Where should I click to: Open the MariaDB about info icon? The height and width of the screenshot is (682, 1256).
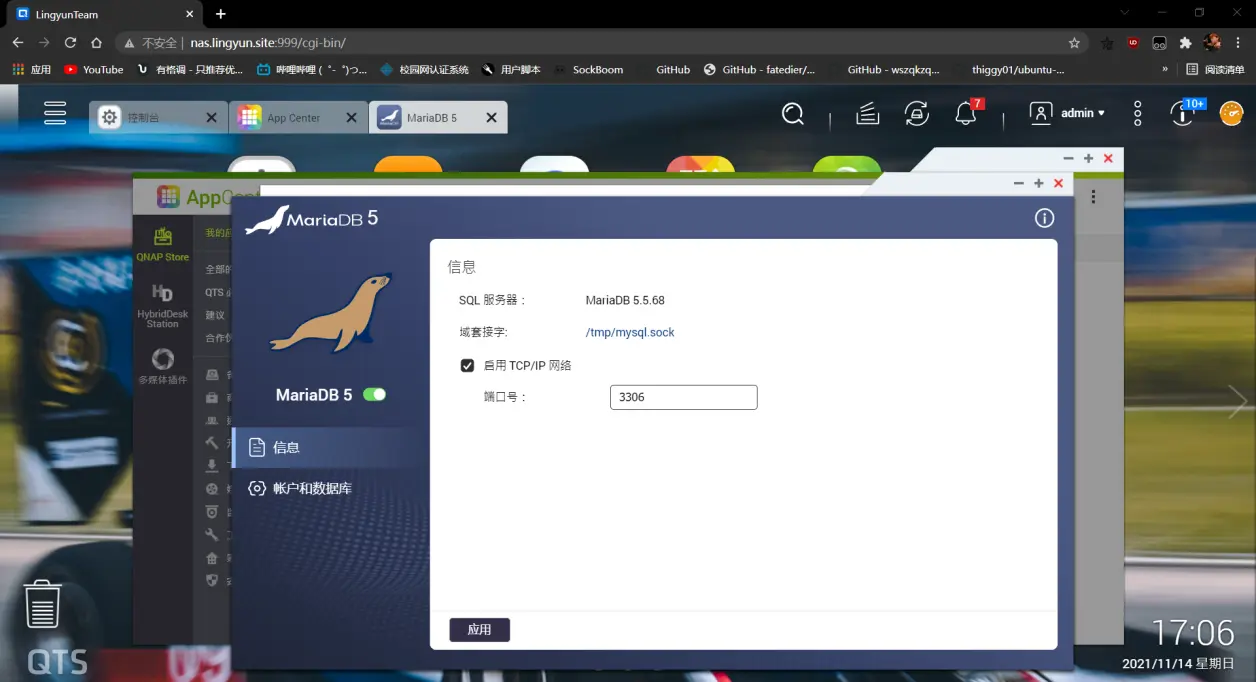pyautogui.click(x=1044, y=218)
